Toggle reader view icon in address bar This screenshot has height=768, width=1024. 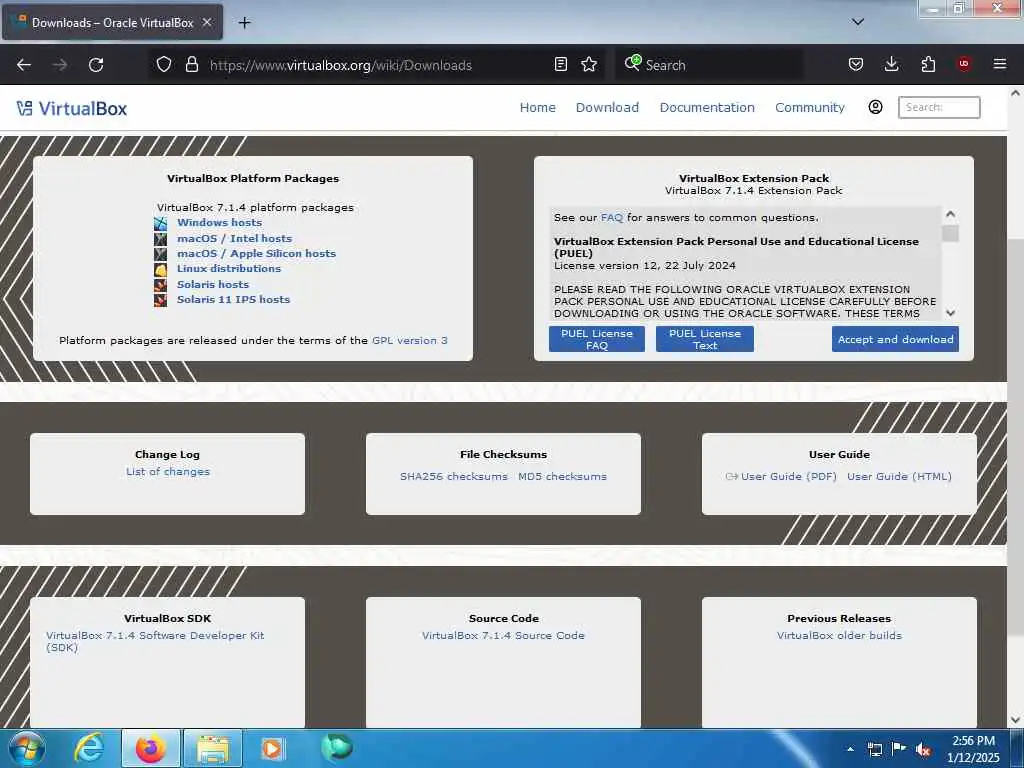(560, 65)
